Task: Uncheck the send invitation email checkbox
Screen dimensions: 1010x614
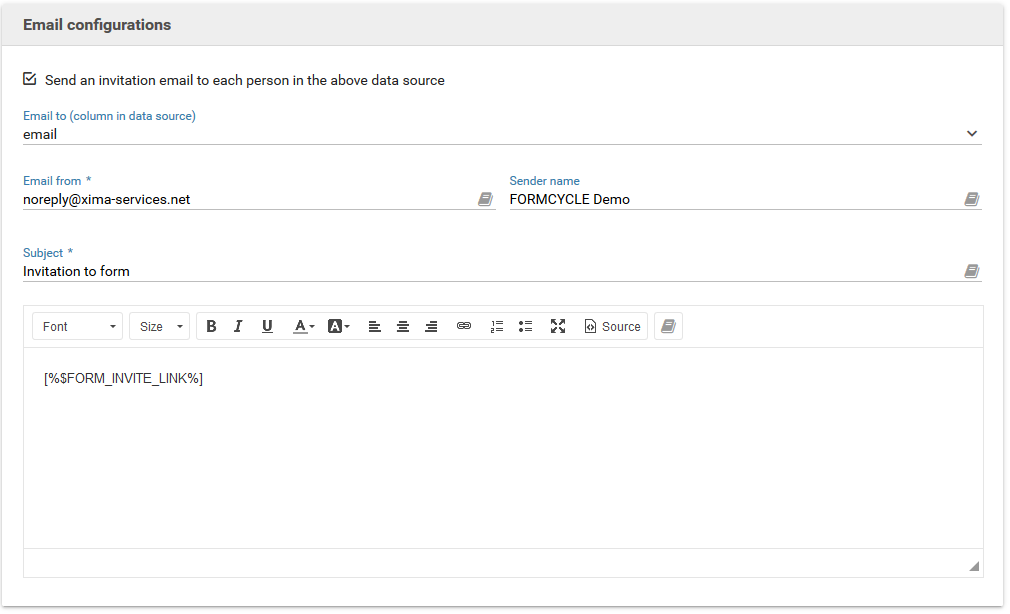Action: [x=30, y=79]
